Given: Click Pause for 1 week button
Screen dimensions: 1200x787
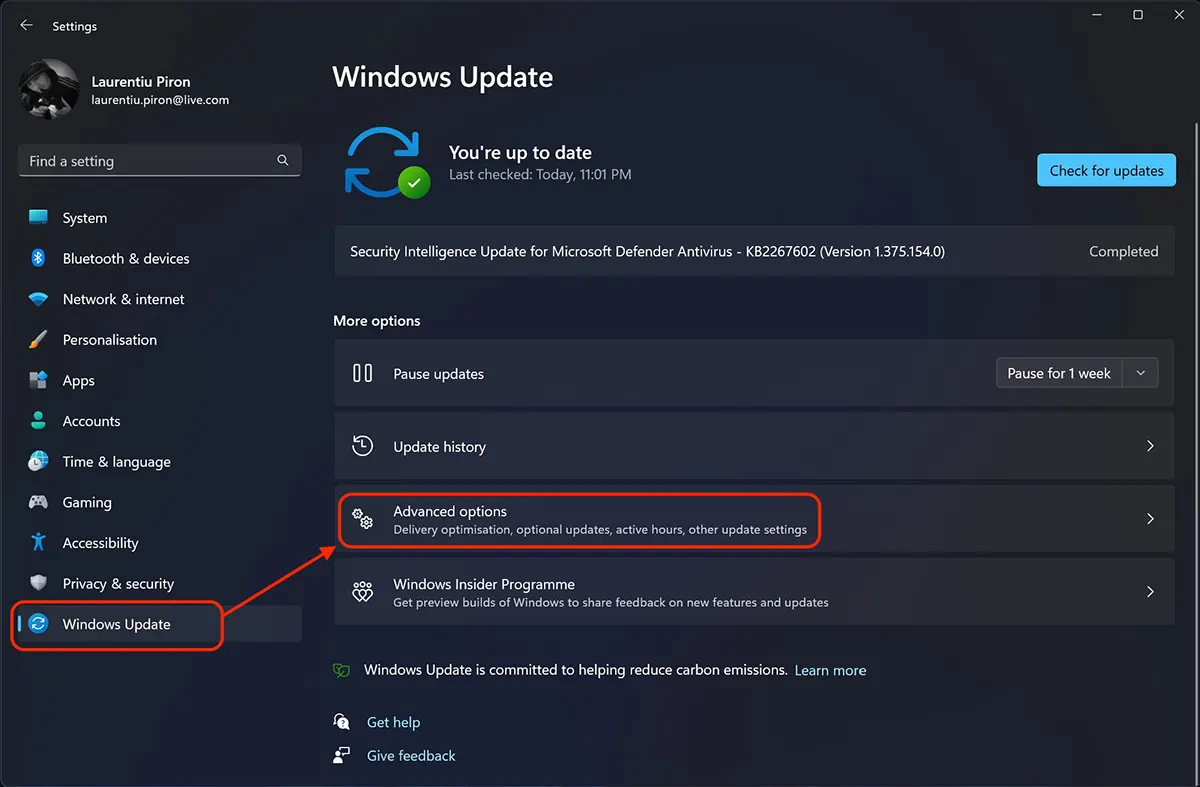Looking at the screenshot, I should (1059, 373).
